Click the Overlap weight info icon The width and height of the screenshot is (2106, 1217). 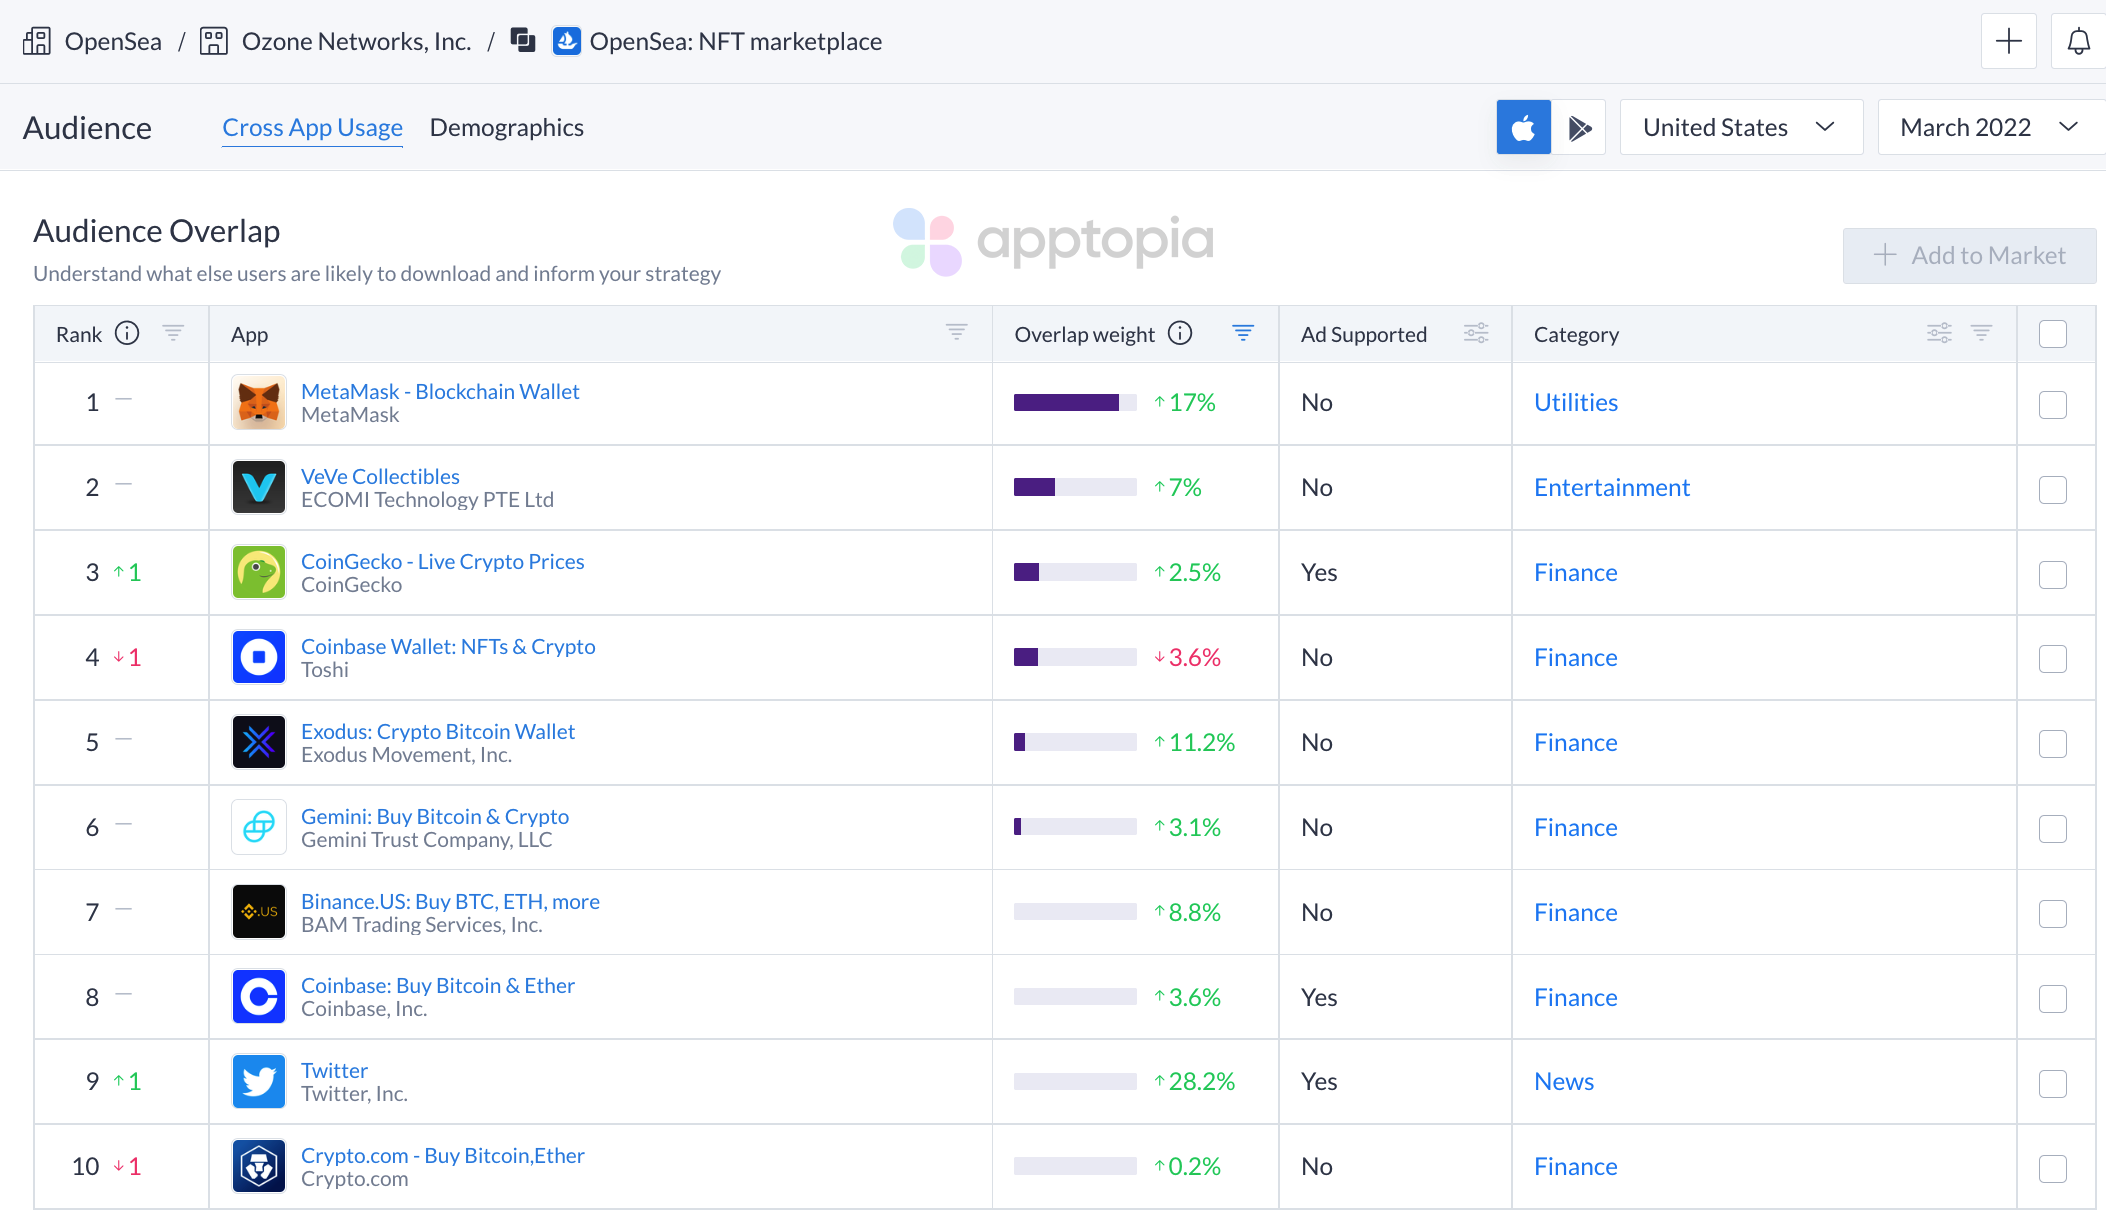click(1180, 333)
